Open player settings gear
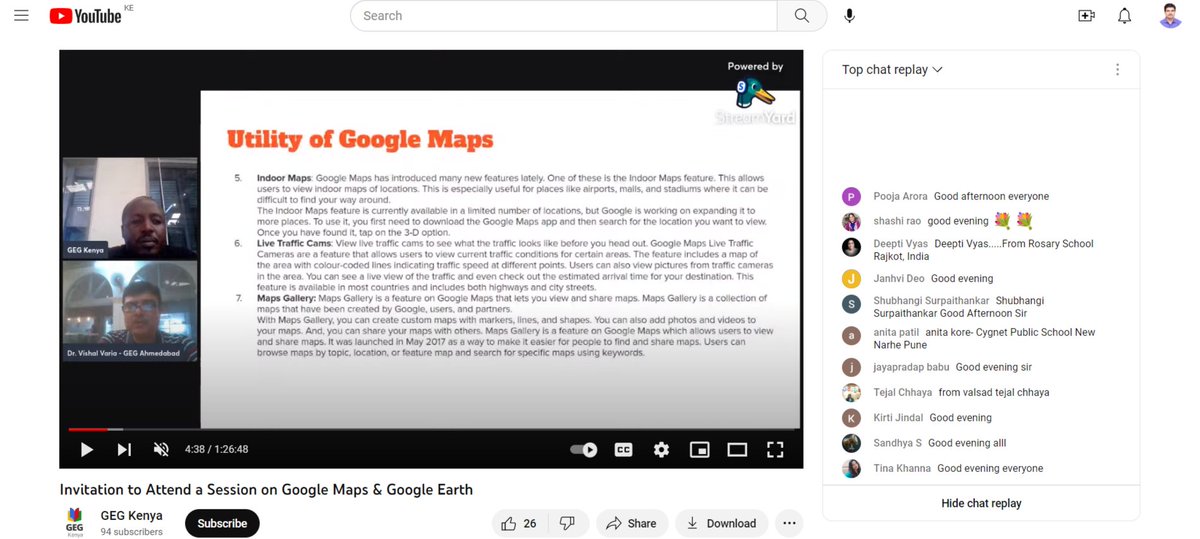 click(661, 450)
